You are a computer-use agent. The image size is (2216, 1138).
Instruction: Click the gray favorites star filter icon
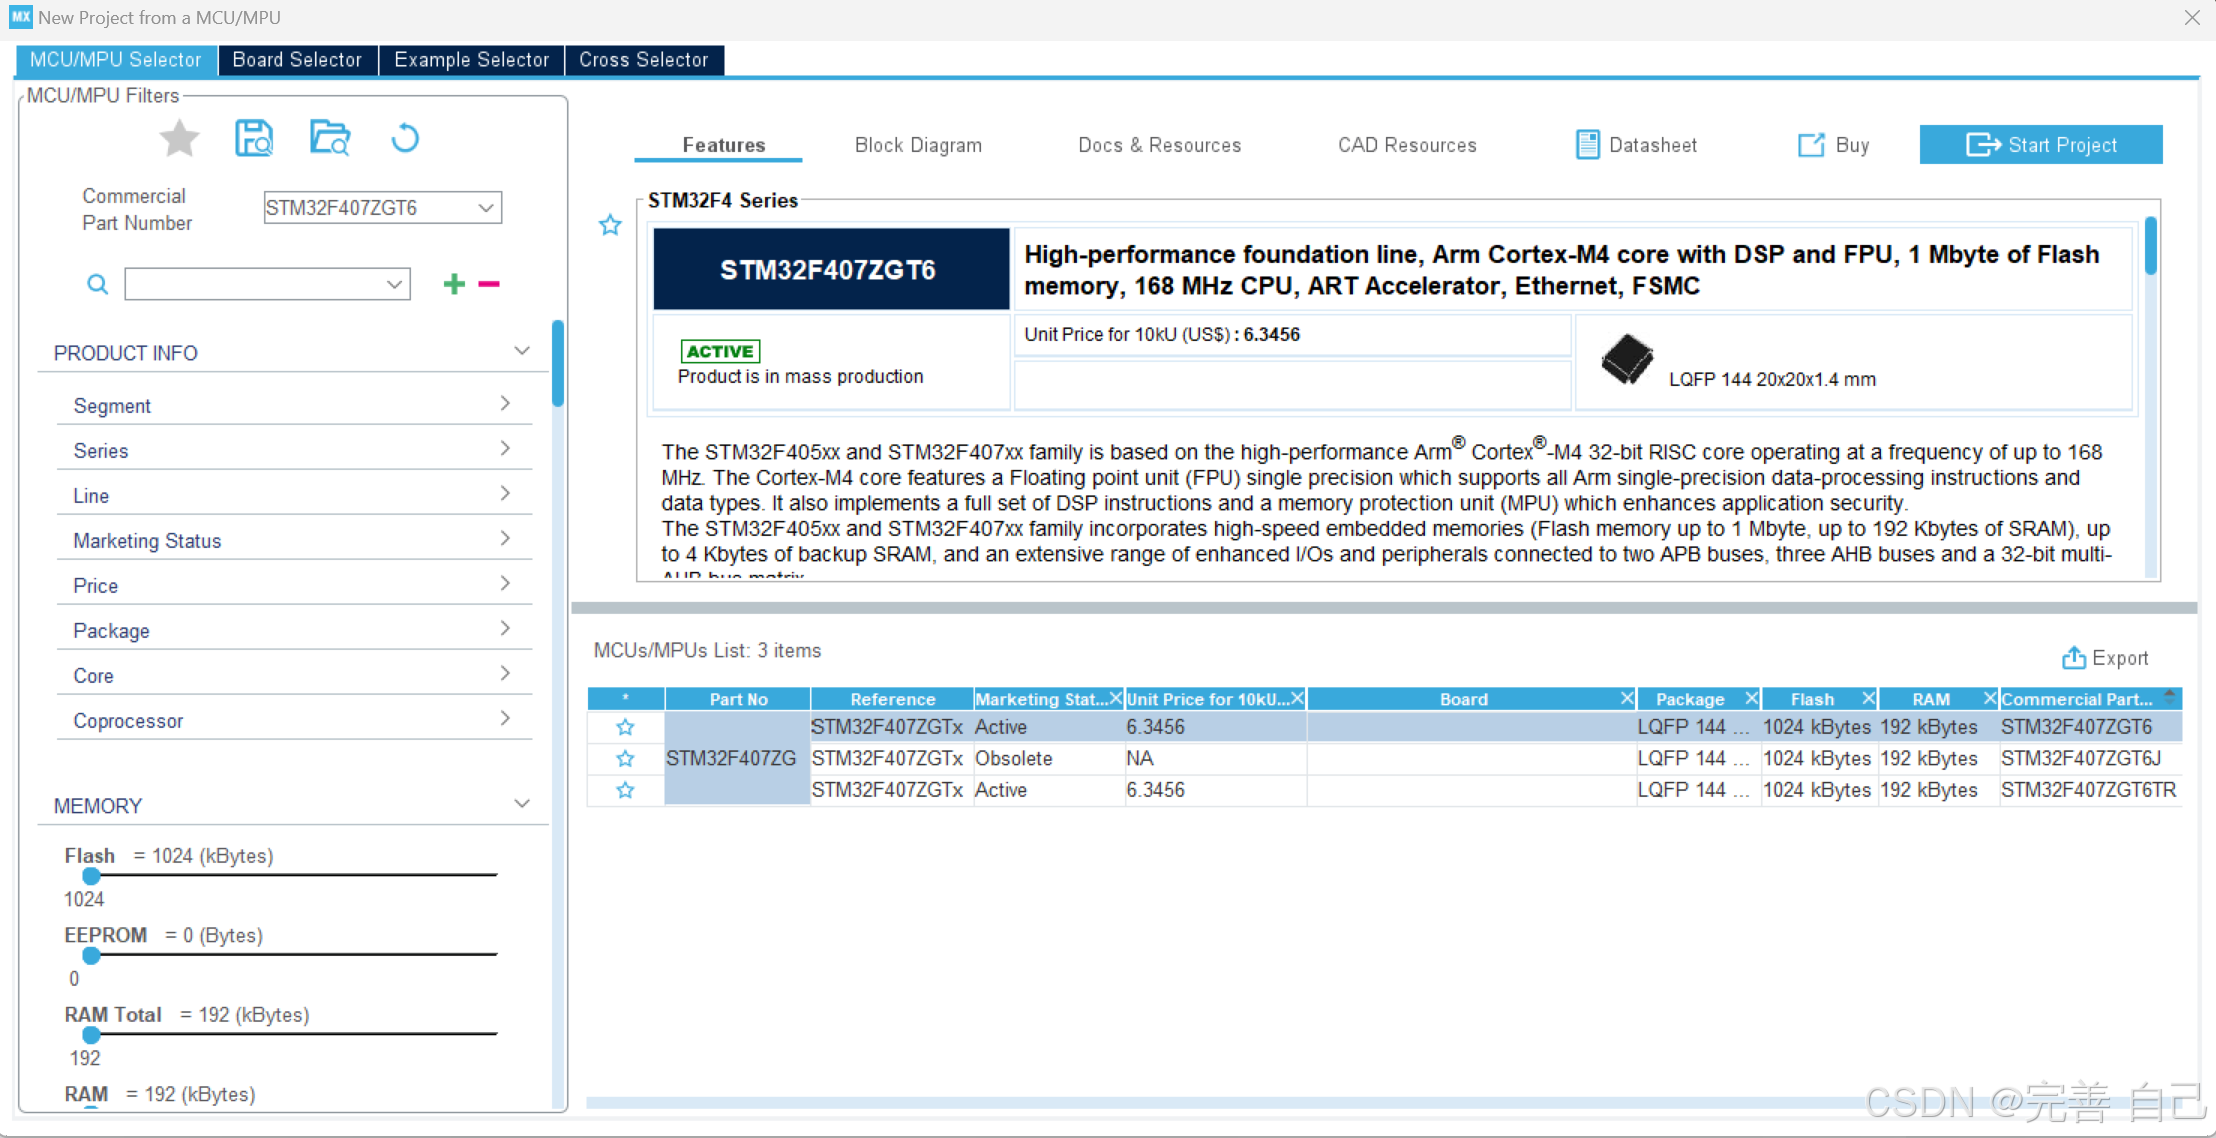[180, 139]
